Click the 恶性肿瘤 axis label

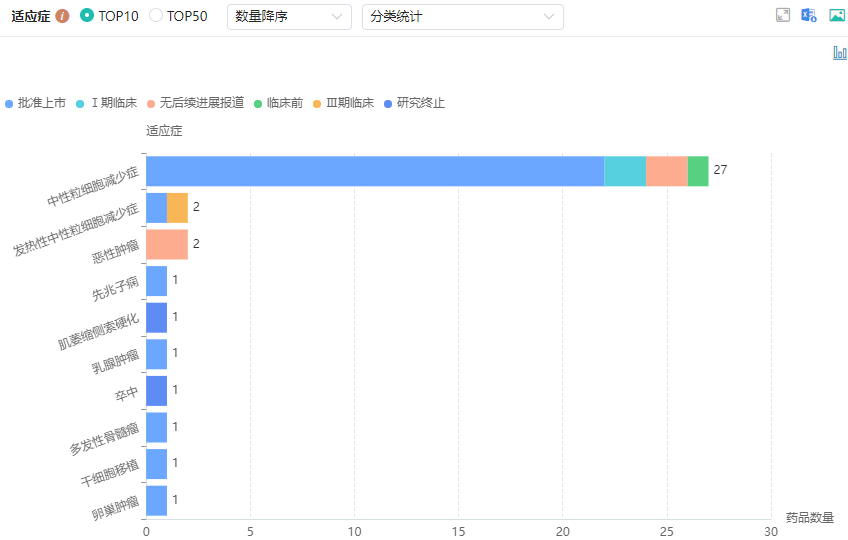click(115, 244)
